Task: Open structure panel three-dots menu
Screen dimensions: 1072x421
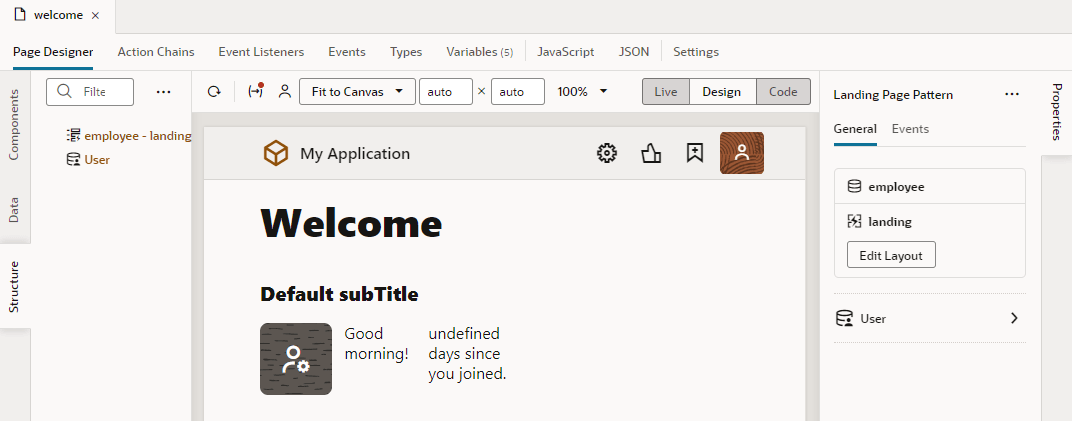Action: [x=163, y=92]
